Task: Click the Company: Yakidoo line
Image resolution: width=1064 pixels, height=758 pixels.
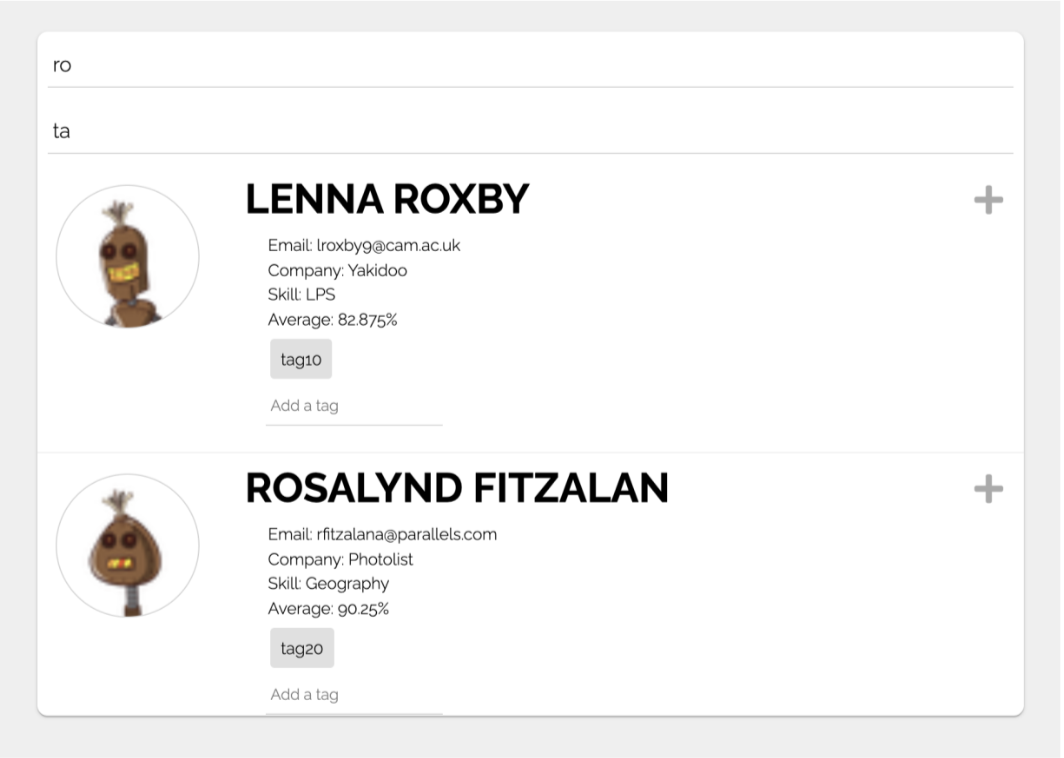Action: pos(337,270)
